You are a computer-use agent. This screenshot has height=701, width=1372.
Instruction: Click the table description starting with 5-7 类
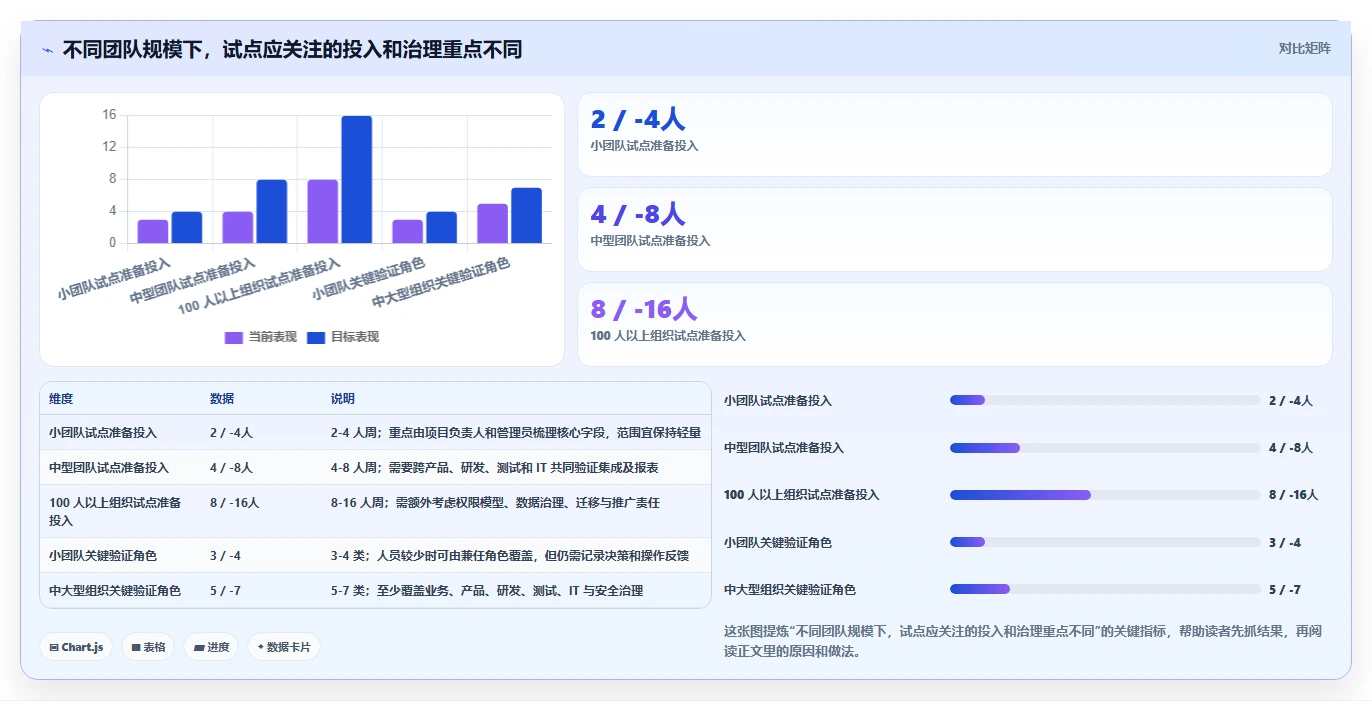(487, 590)
